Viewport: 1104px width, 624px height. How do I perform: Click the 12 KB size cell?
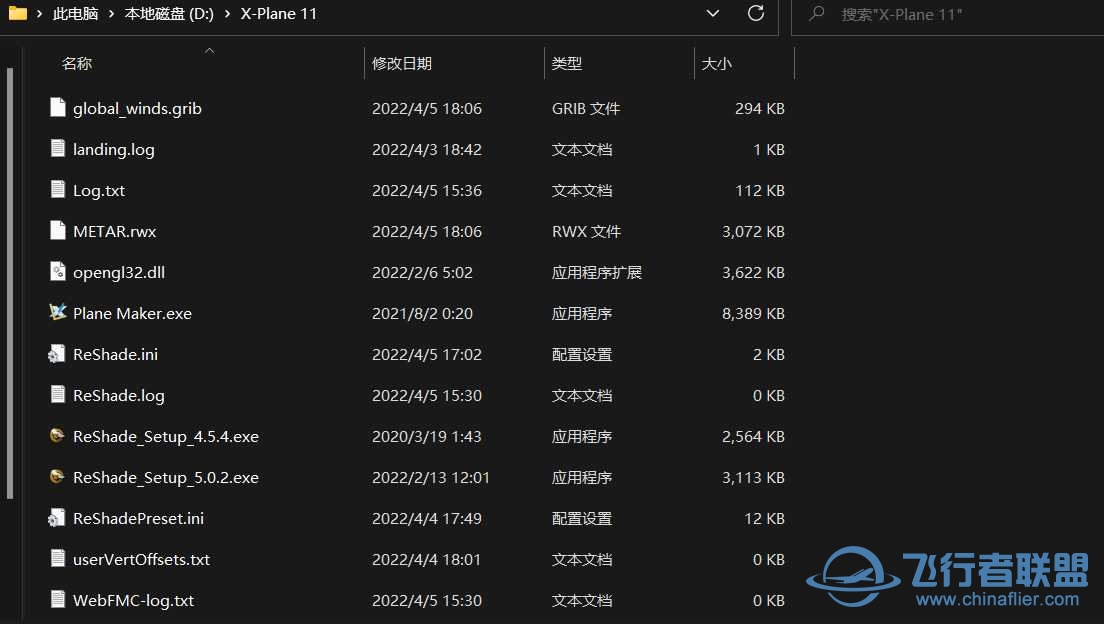coord(765,518)
